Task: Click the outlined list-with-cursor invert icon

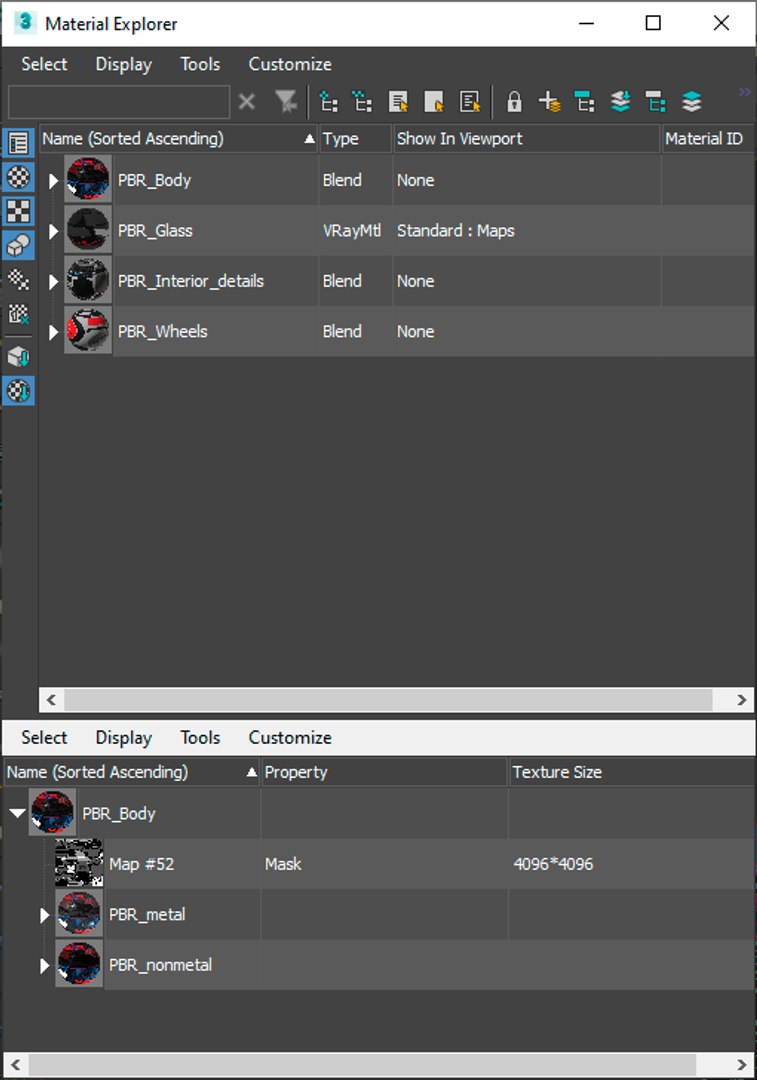Action: coord(470,102)
